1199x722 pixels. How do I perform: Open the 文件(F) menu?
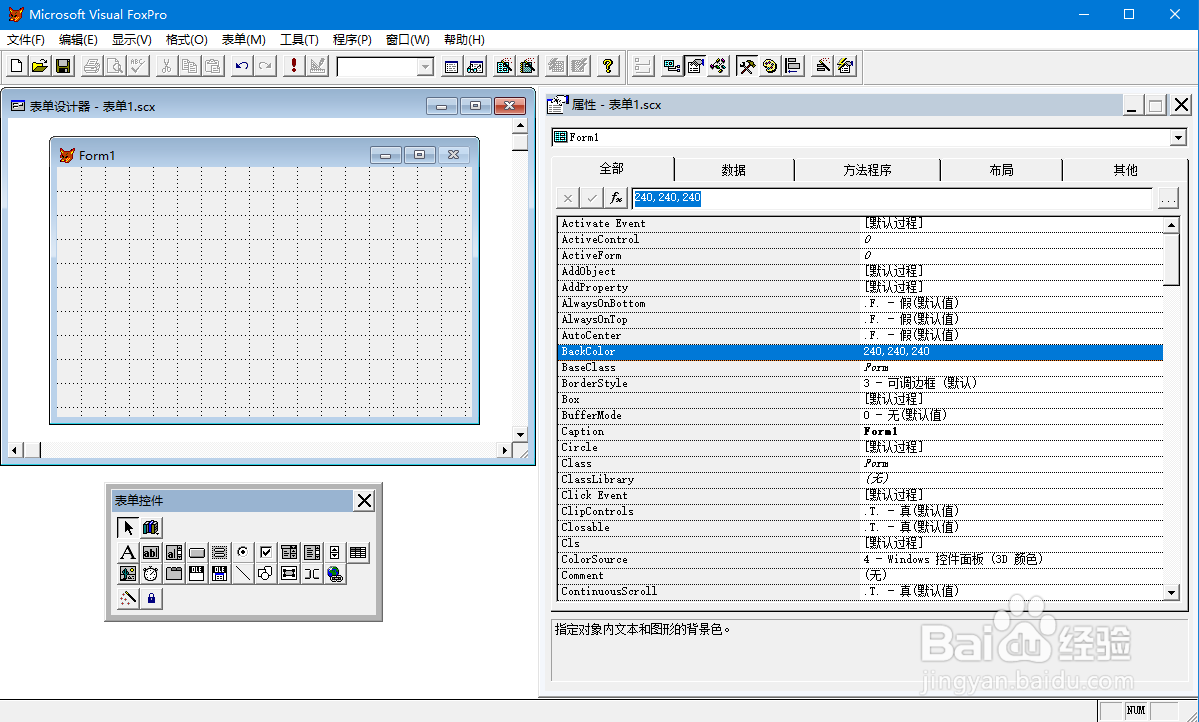pyautogui.click(x=26, y=40)
